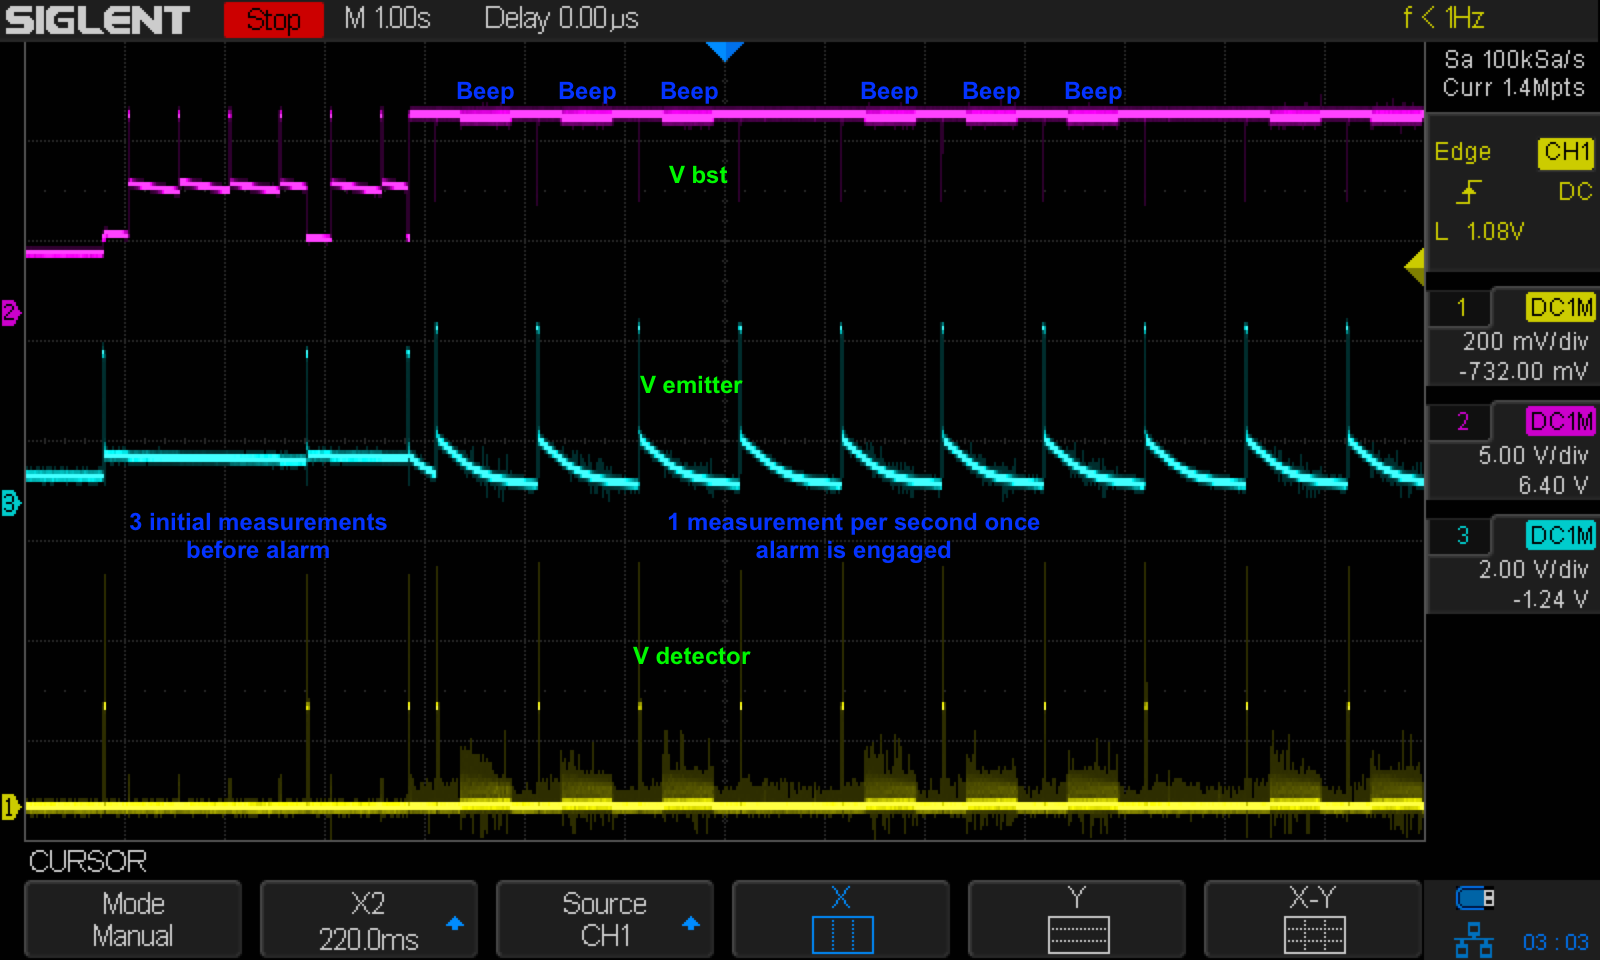Click the M 1.00s timebase readout

(x=388, y=18)
